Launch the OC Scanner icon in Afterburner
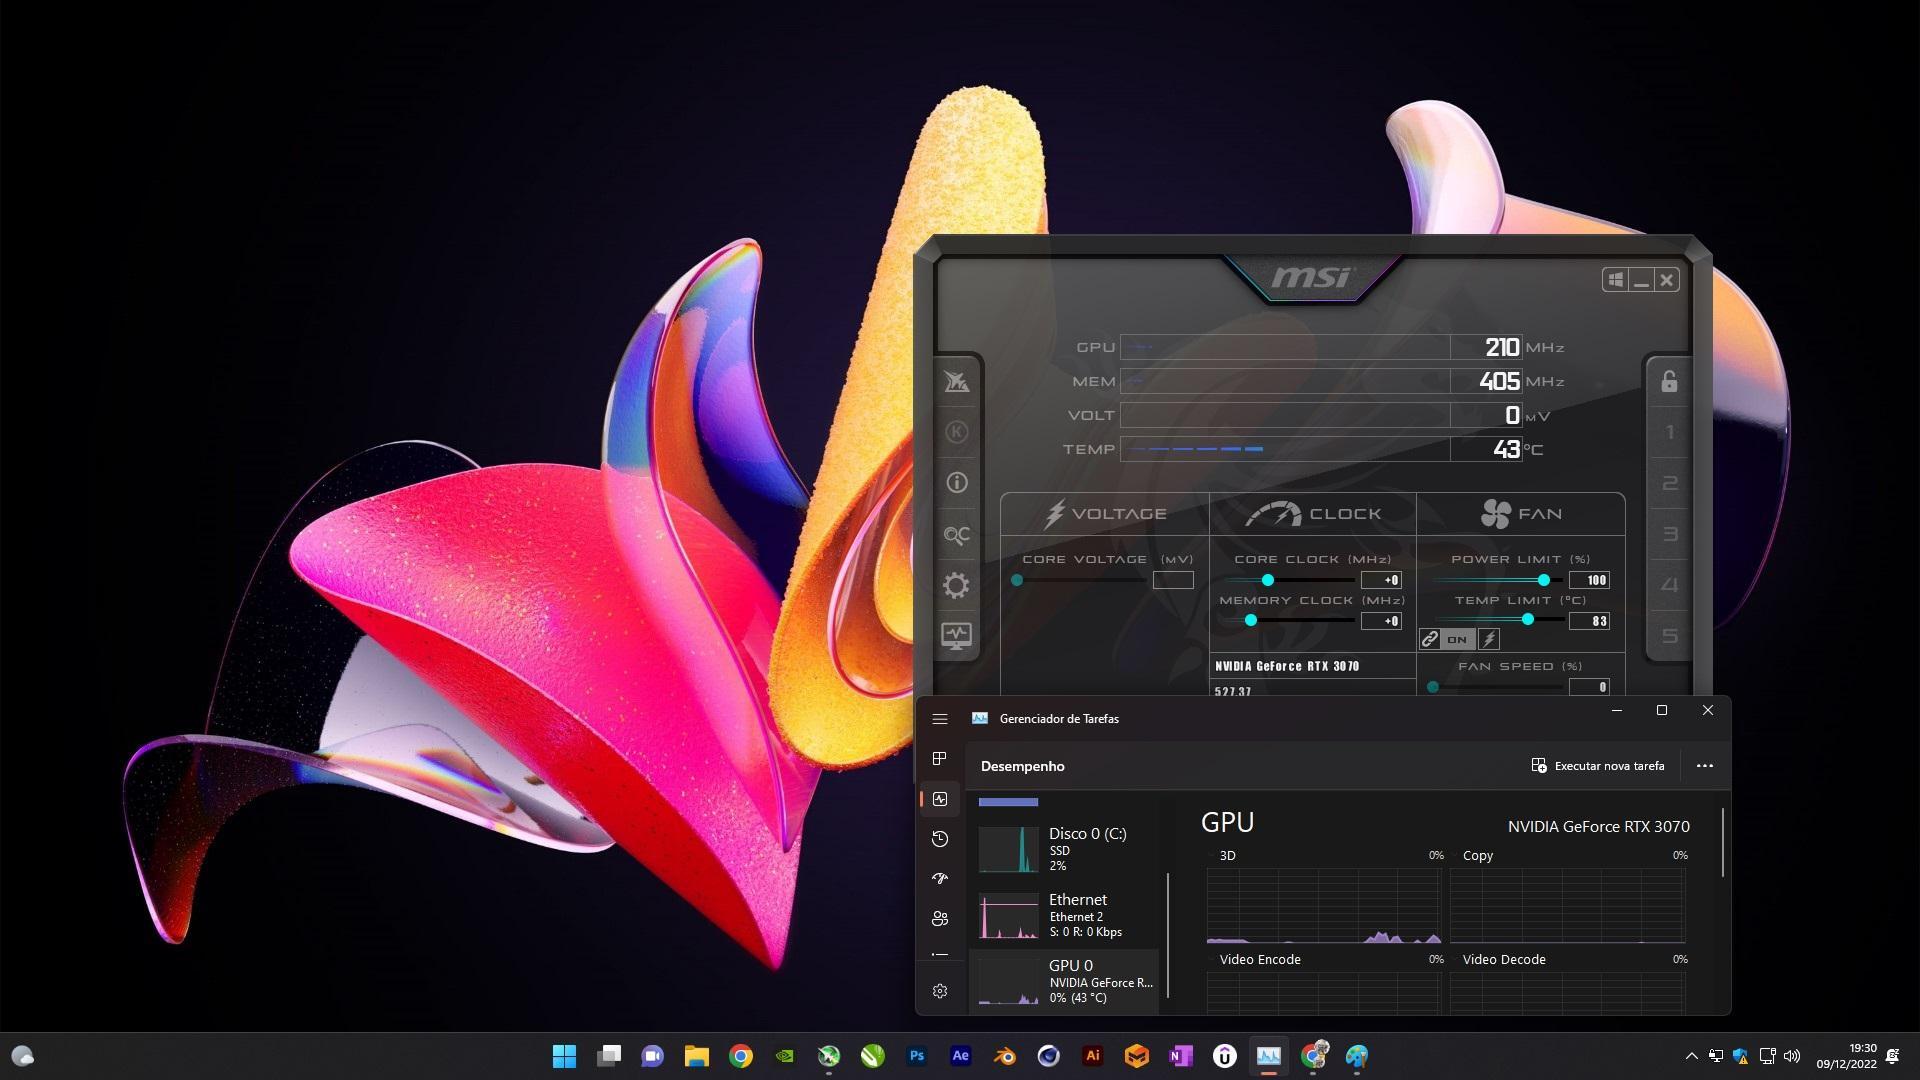 click(956, 535)
